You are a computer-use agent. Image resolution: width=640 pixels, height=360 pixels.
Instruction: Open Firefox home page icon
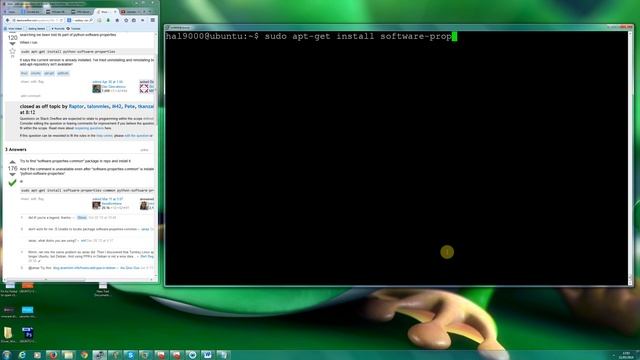coord(117,20)
